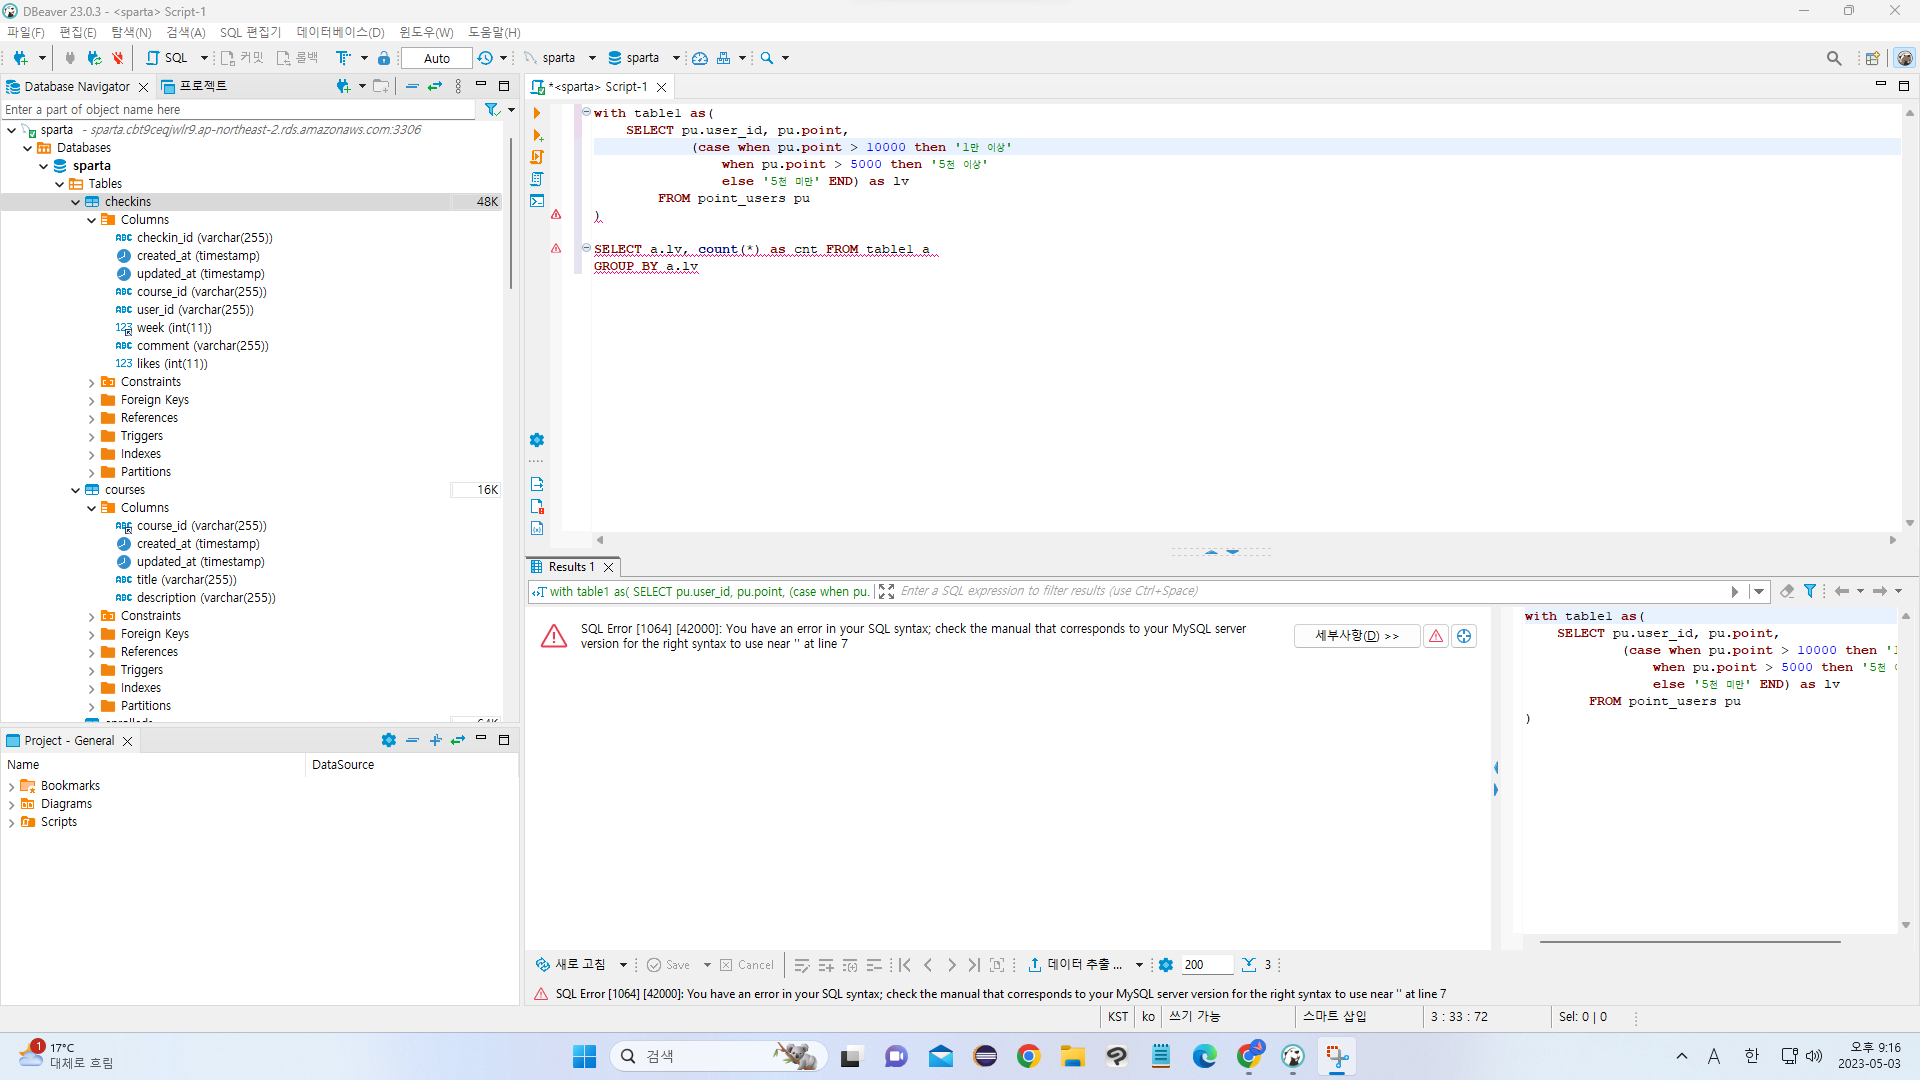Open File Explorer from the taskbar

[1073, 1056]
